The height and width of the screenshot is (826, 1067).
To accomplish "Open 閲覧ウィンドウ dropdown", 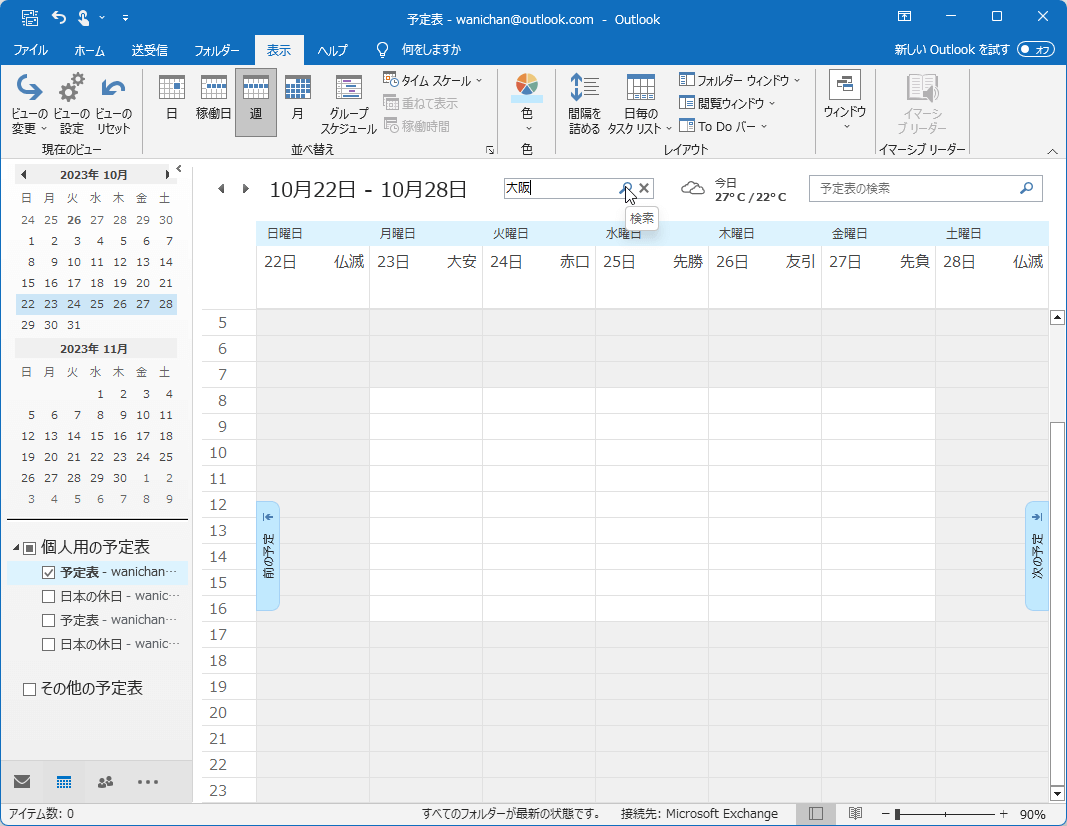I will pos(727,103).
